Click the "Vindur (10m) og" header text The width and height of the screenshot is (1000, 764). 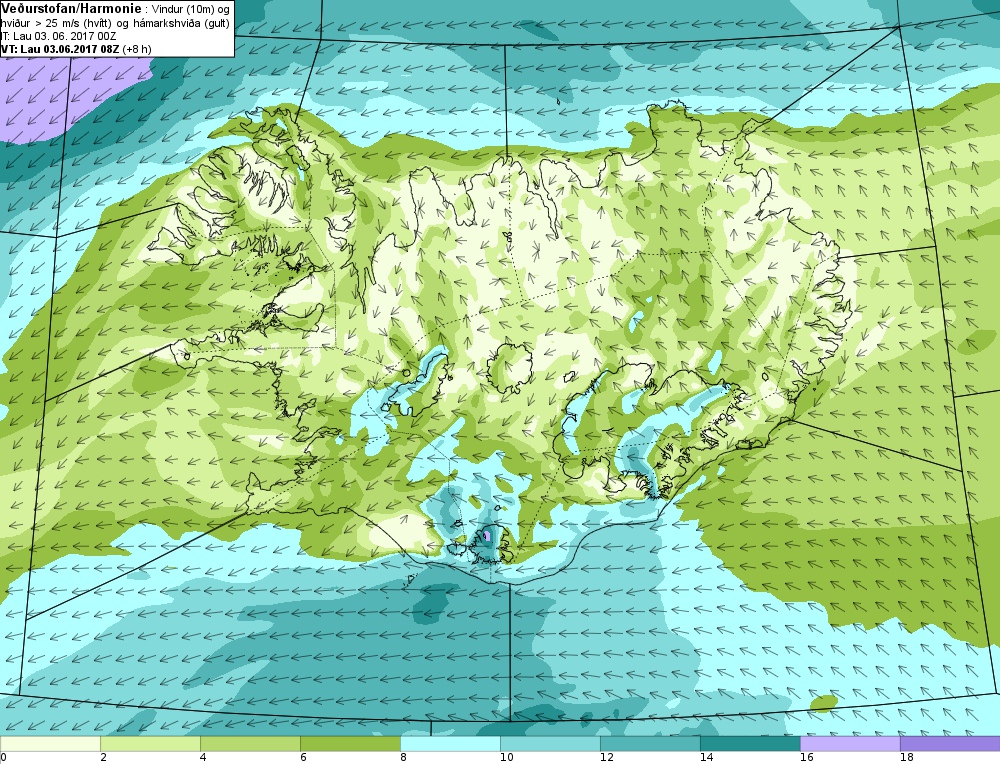(x=191, y=10)
